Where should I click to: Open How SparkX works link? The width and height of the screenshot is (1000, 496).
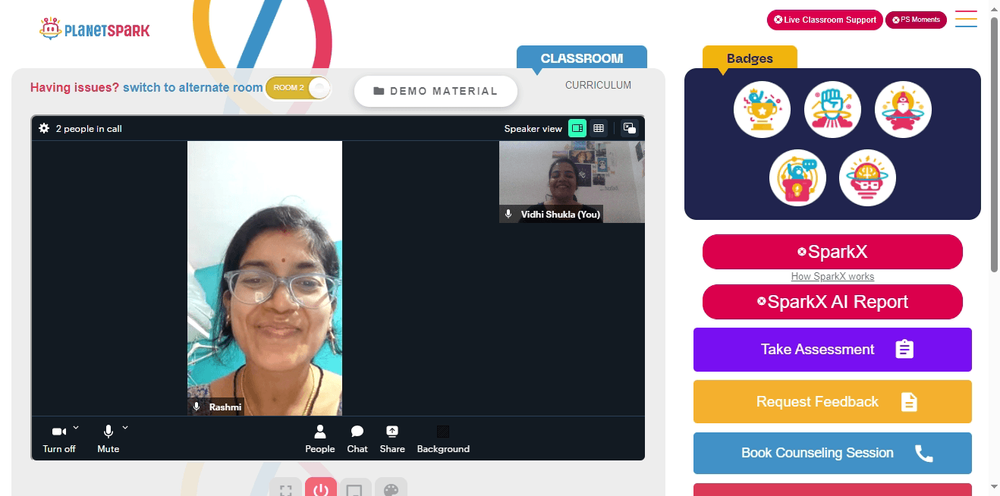832,277
